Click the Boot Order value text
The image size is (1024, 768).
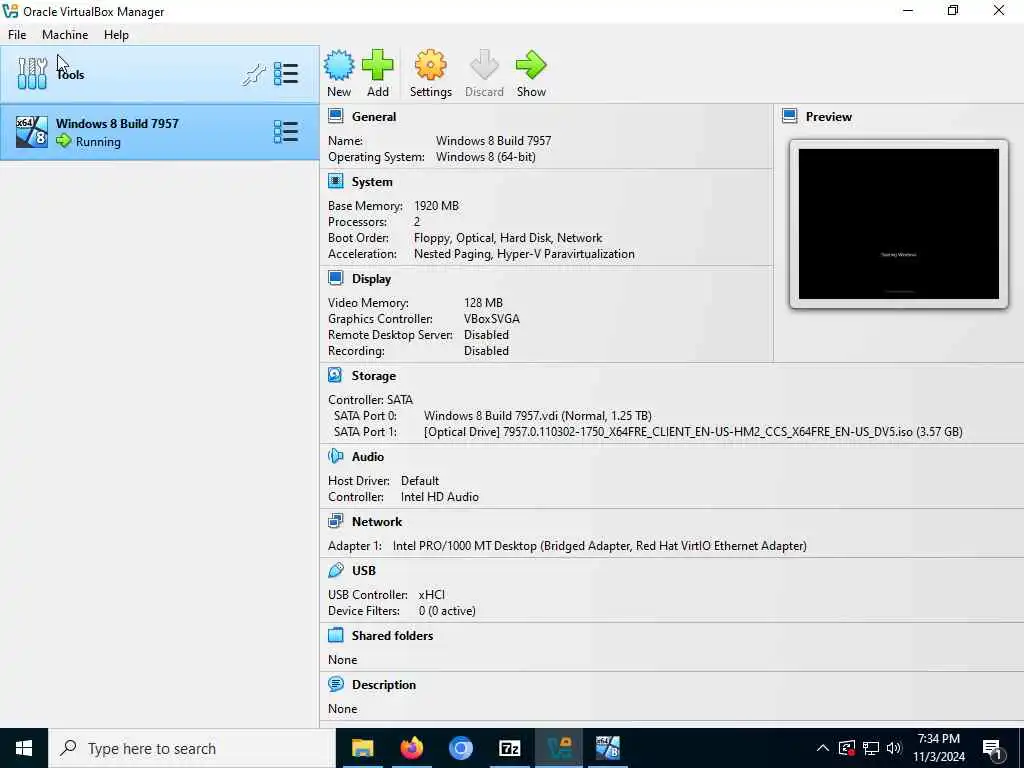[508, 238]
